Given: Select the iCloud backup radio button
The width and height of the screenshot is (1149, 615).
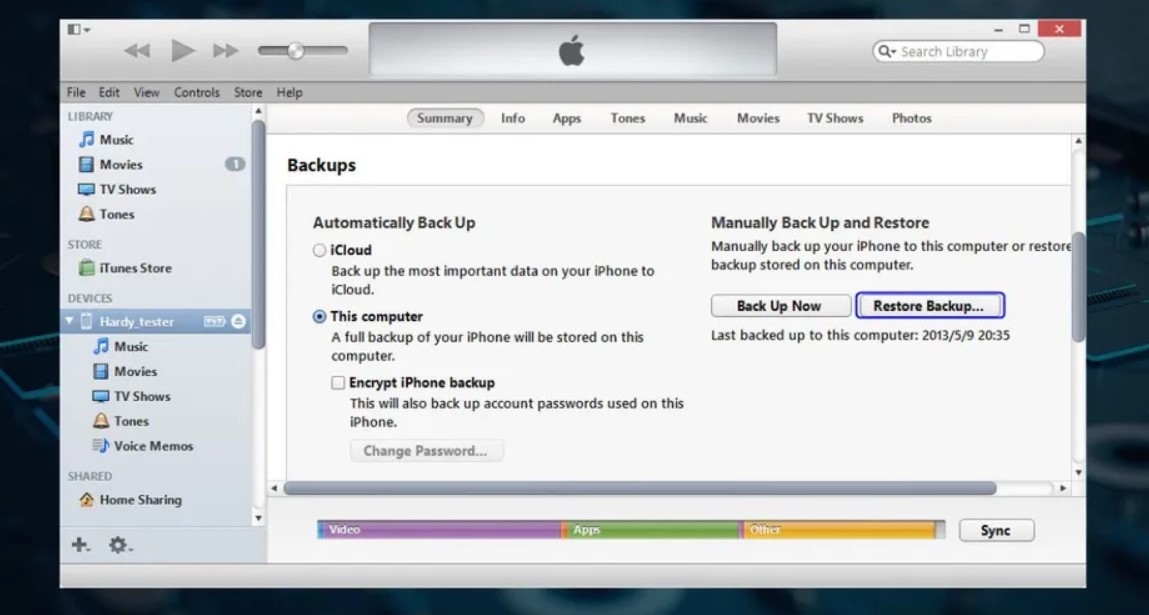Looking at the screenshot, I should (x=319, y=250).
